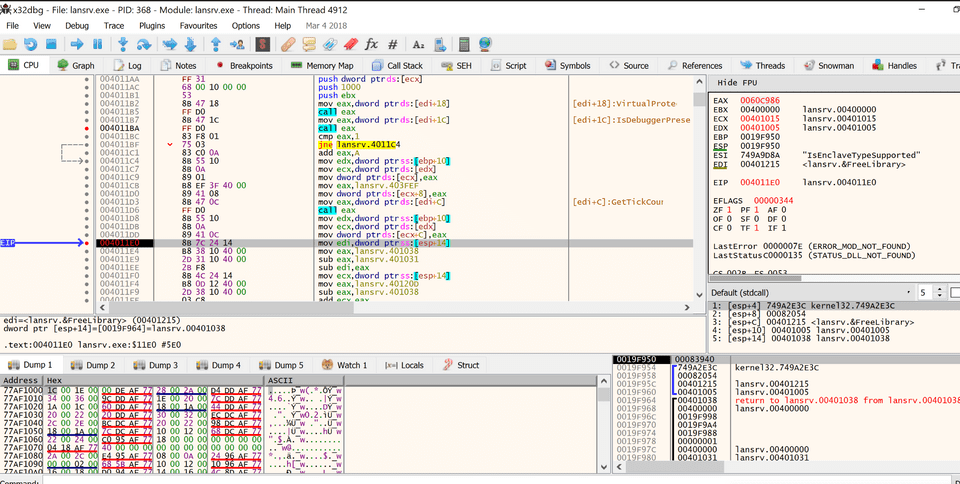Toggle breakpoint bullet at the EIP row

(87, 243)
